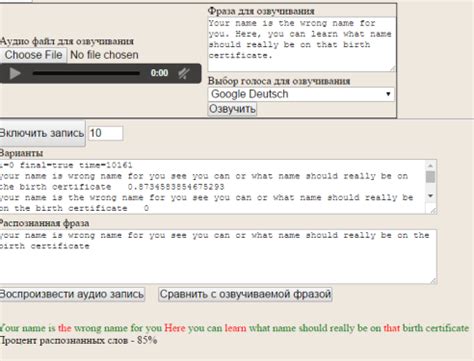Click the Варианты scrollbar thumb
474x361 pixels.
coord(430,177)
